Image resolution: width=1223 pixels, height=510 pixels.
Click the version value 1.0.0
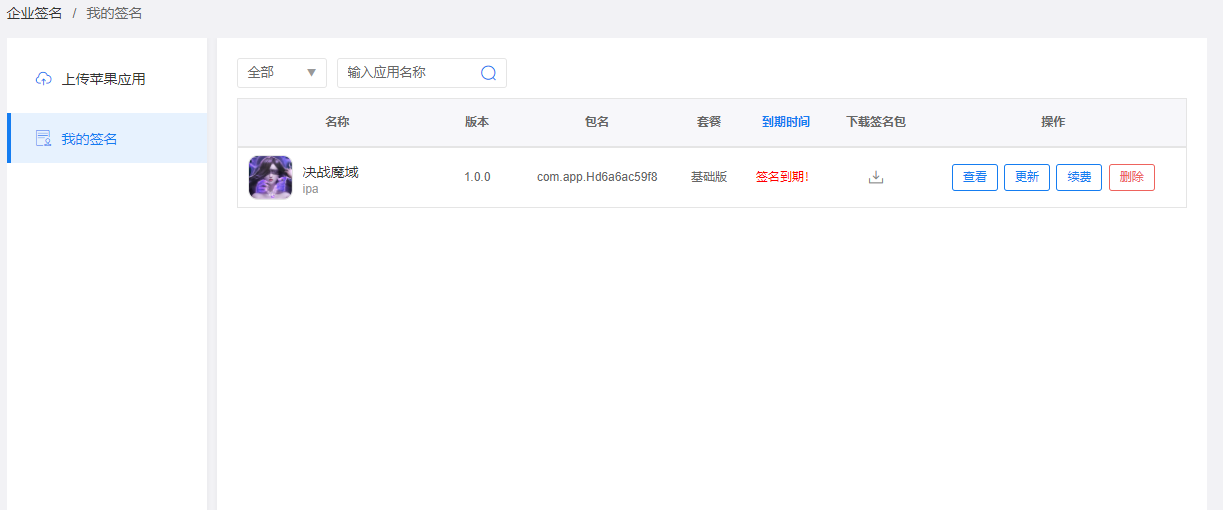[x=477, y=177]
